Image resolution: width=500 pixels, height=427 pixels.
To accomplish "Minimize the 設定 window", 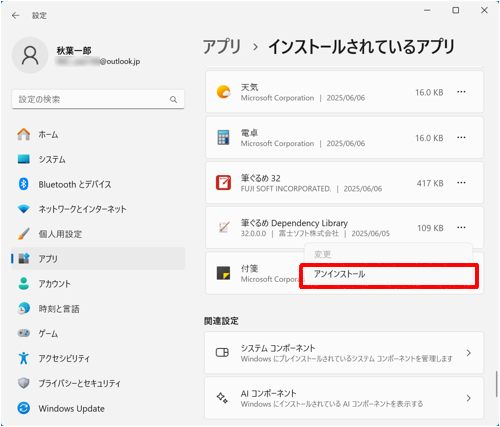I will coord(427,10).
